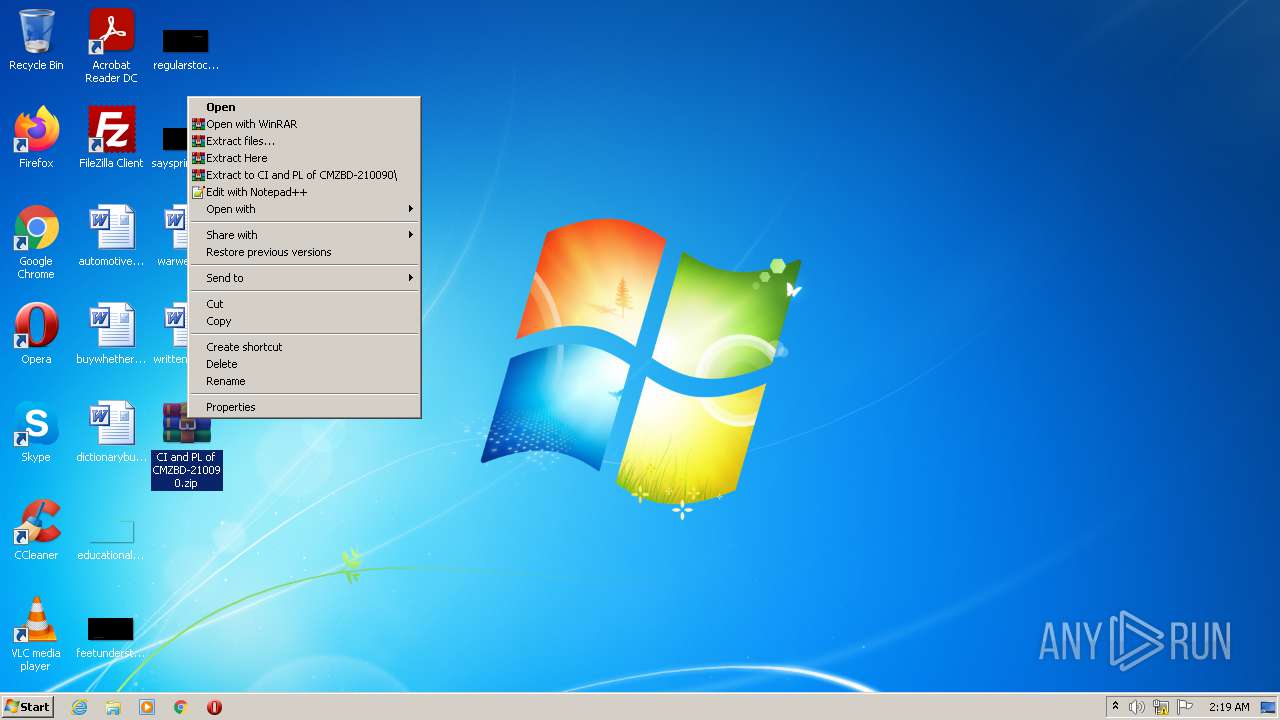Open Windows Media Player from taskbar
The height and width of the screenshot is (720, 1280).
point(147,707)
